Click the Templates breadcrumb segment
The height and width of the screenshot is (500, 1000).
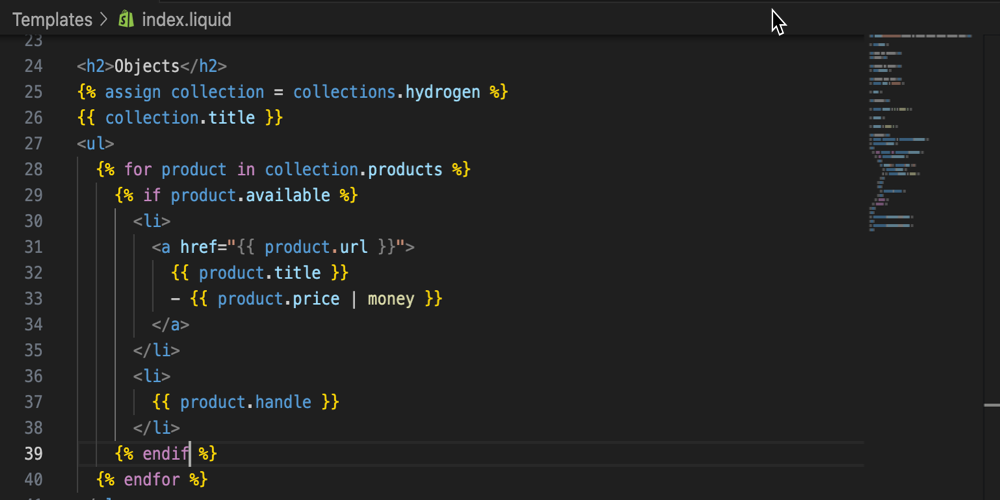tap(52, 20)
